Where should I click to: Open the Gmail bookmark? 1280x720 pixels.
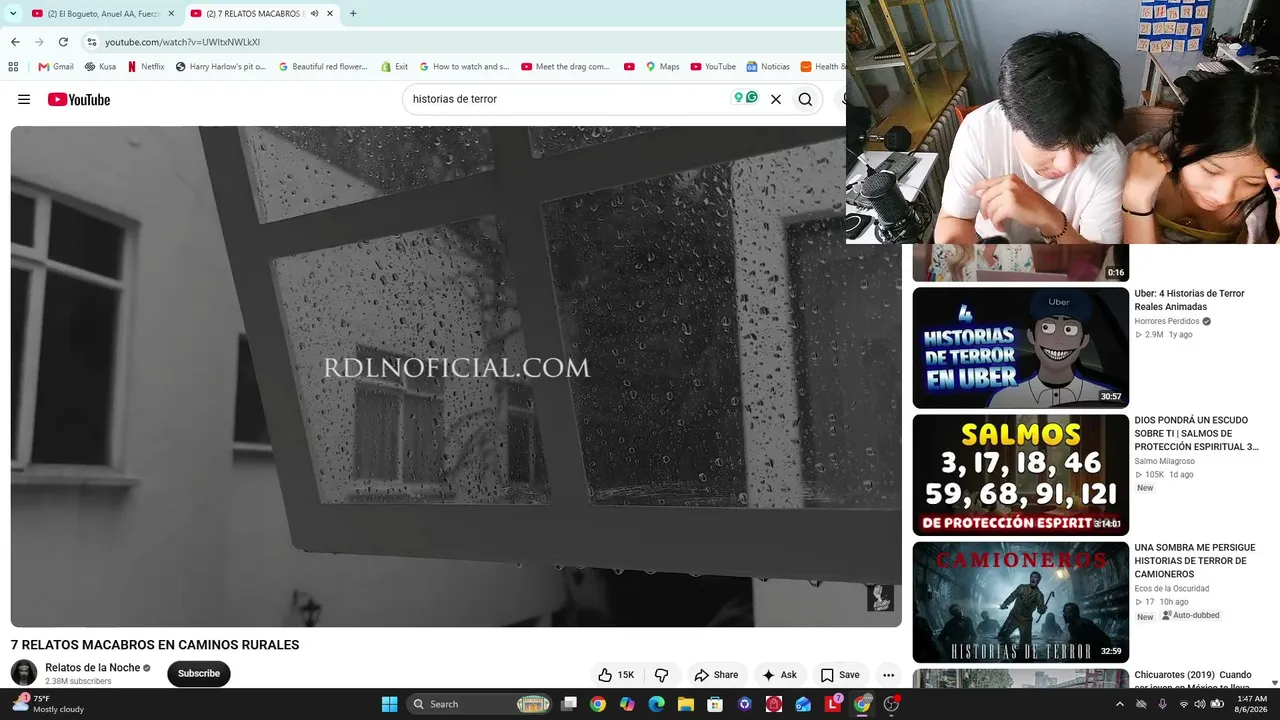click(x=56, y=67)
